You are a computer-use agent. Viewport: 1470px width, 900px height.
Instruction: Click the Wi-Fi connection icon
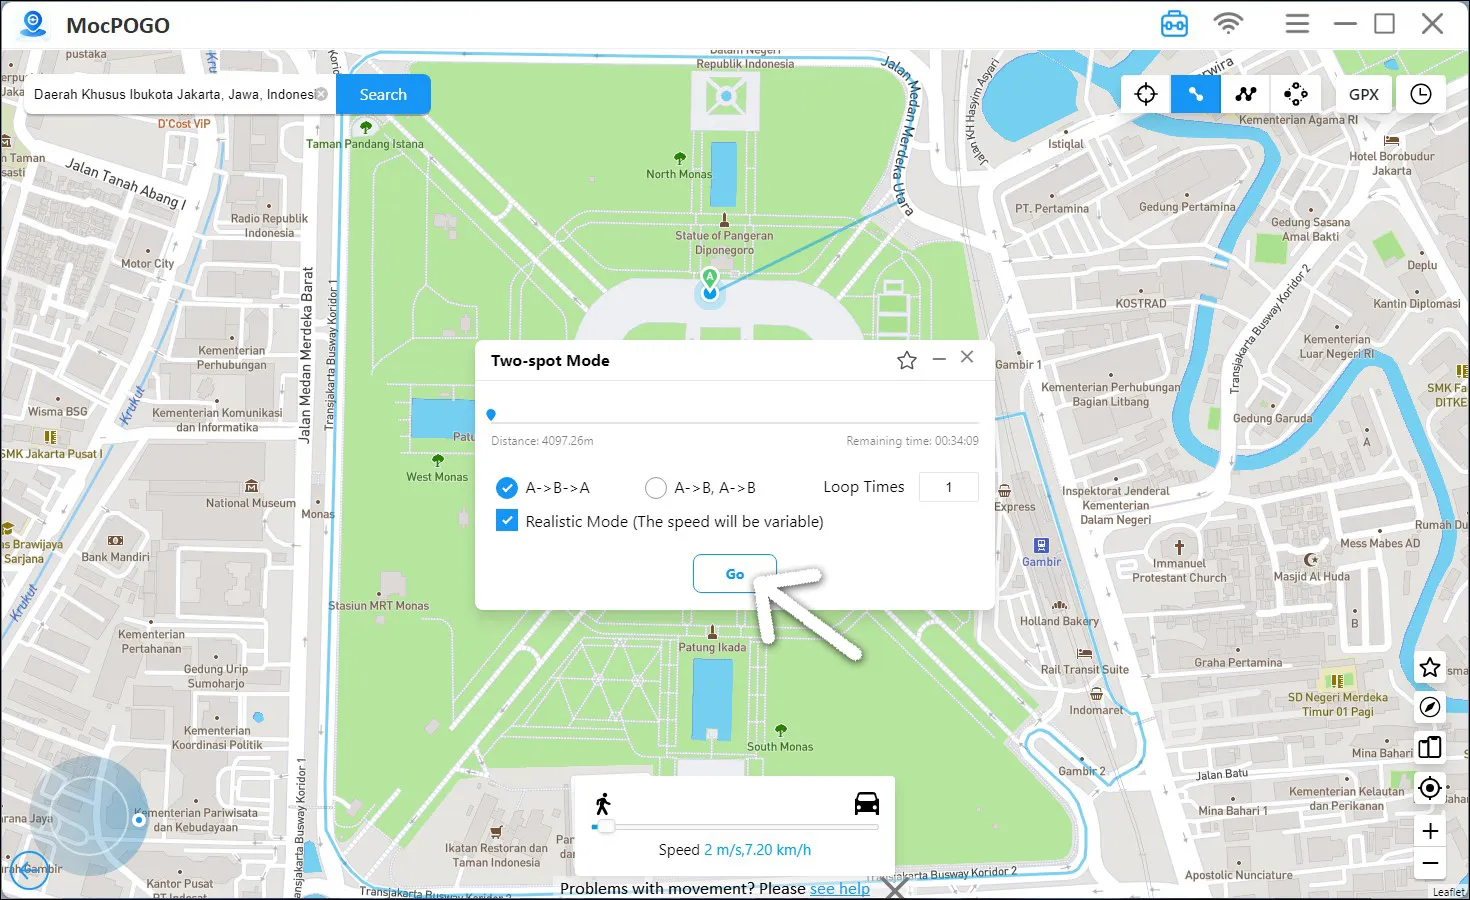[1228, 22]
